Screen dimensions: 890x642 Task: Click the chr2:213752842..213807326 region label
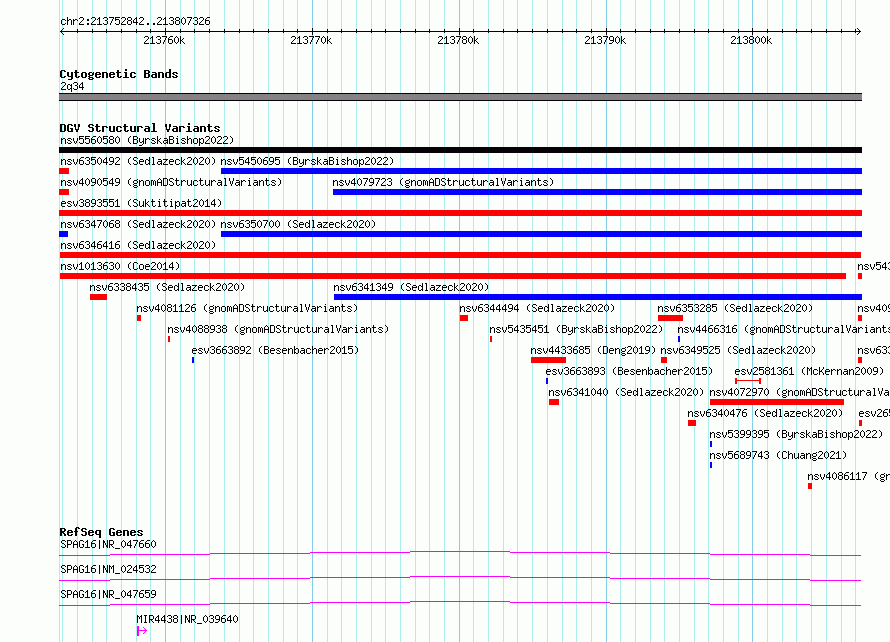tap(135, 21)
